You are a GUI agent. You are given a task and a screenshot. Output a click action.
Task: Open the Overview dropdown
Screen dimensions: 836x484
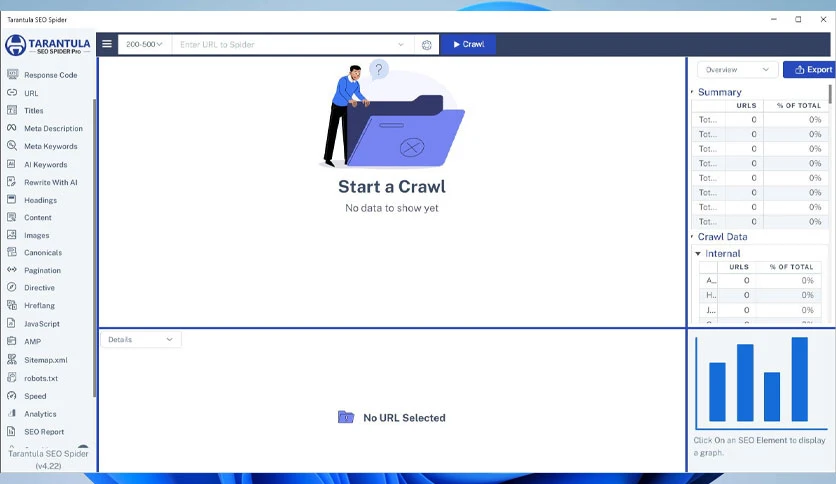737,70
